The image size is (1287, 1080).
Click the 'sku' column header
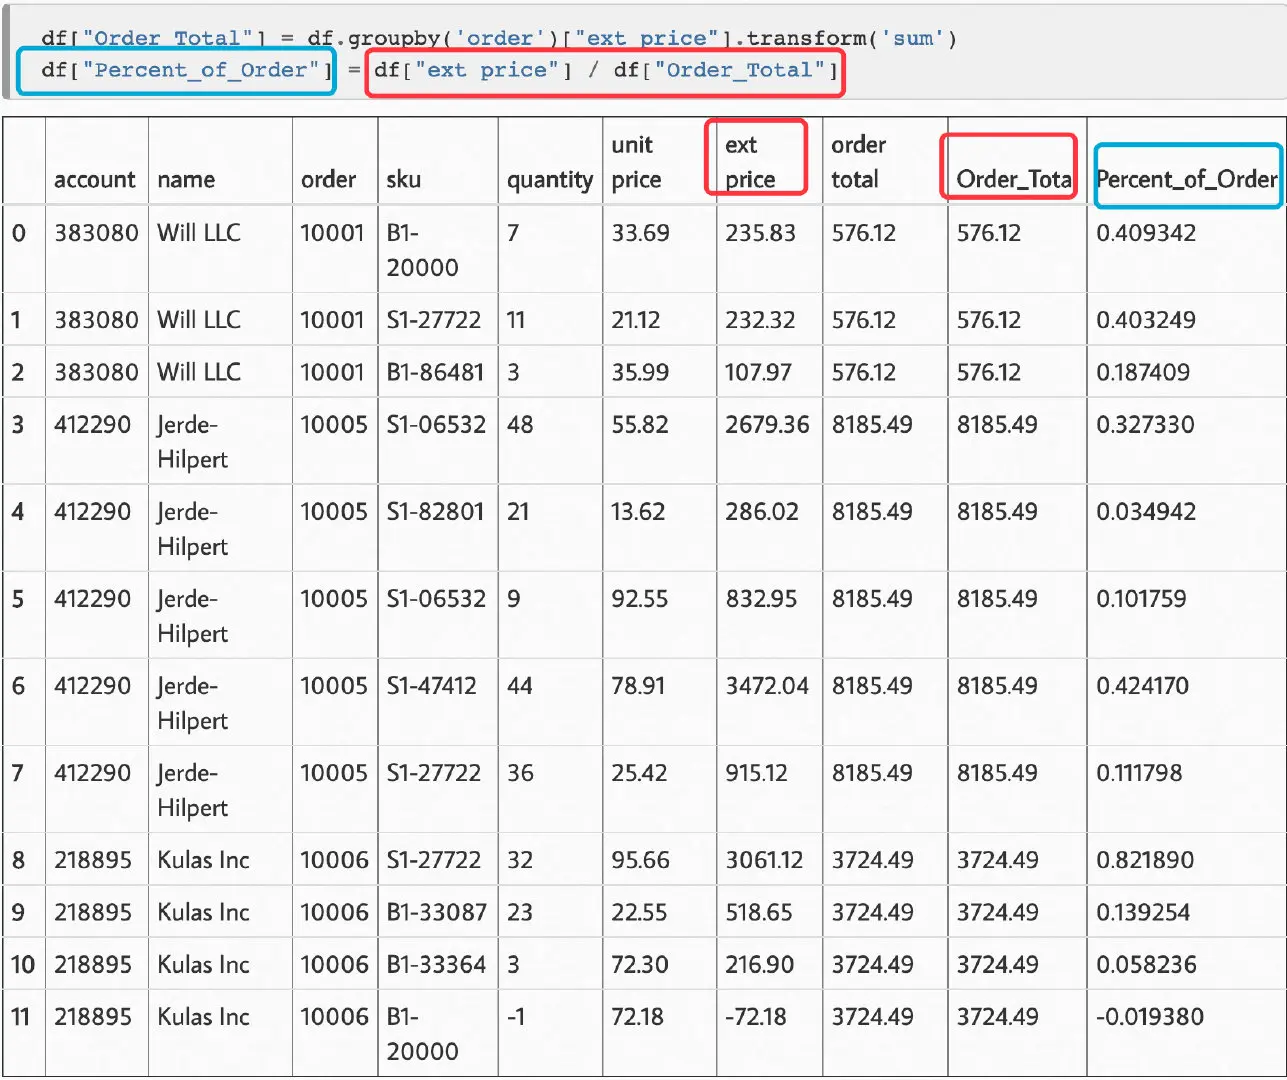point(403,179)
